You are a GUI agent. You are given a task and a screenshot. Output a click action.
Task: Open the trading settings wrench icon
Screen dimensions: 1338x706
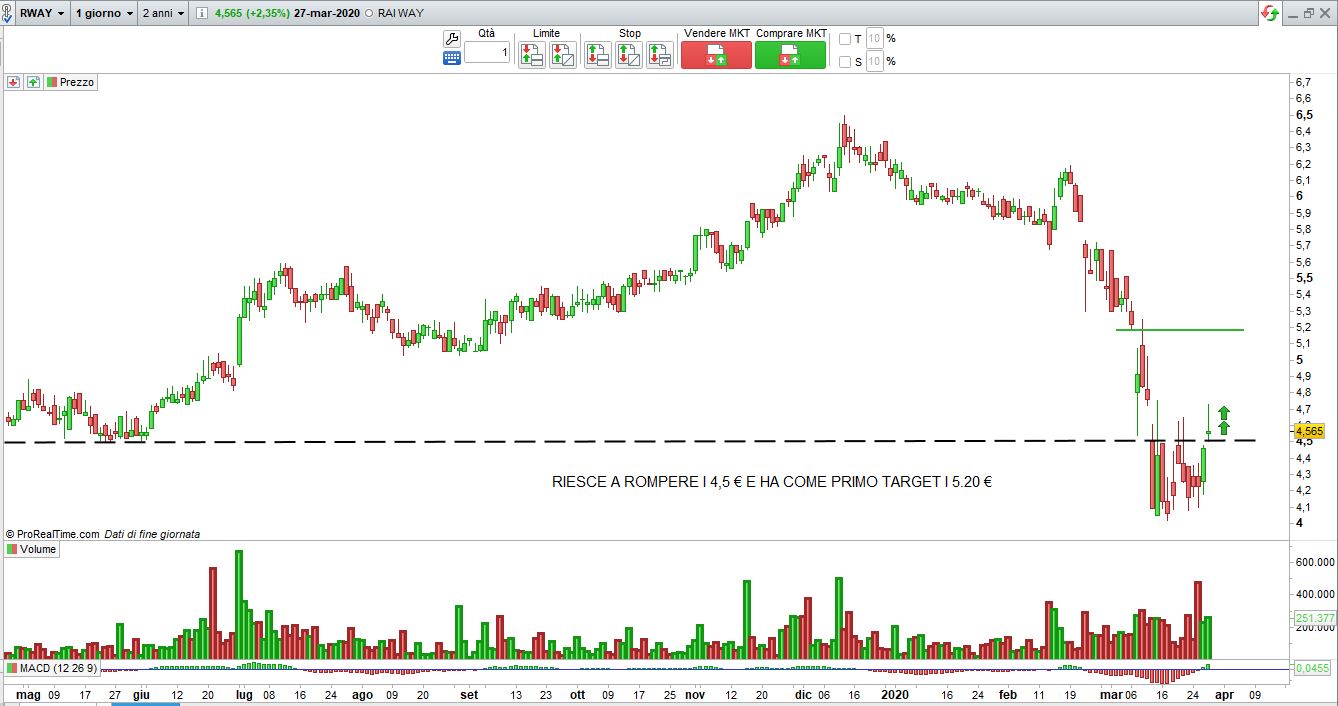click(451, 38)
